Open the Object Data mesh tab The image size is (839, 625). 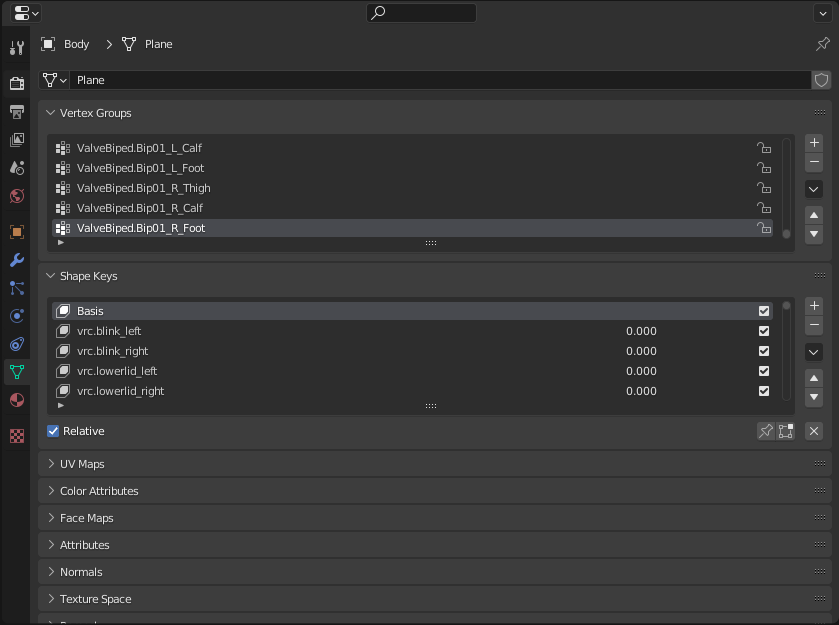(x=17, y=372)
